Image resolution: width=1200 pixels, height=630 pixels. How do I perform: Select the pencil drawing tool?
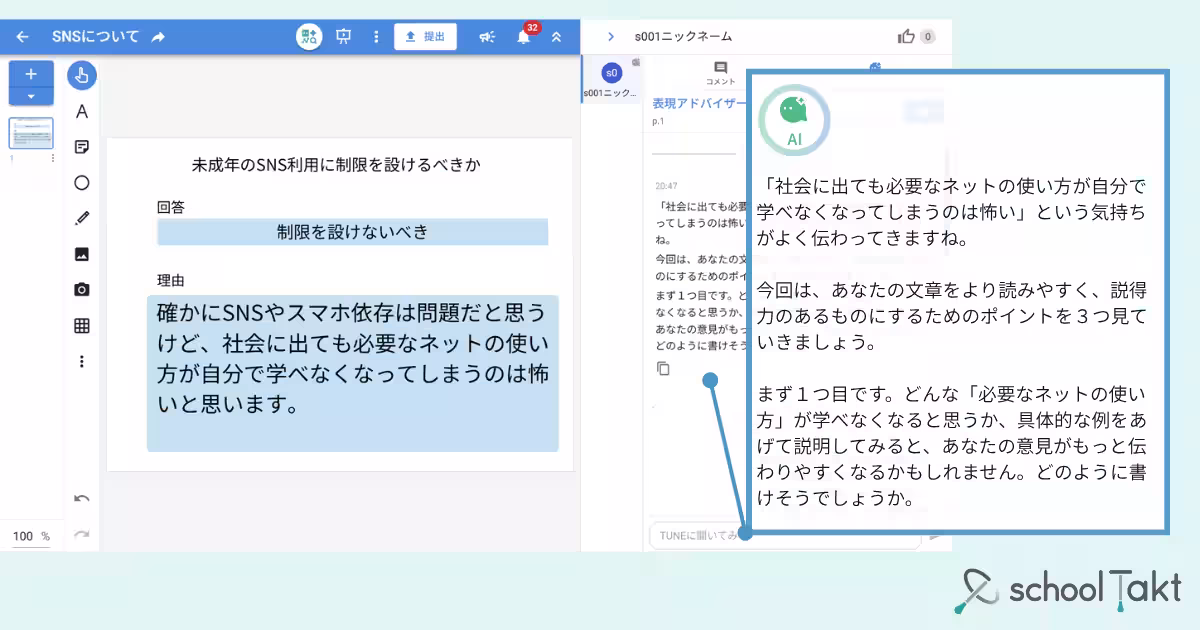[82, 218]
